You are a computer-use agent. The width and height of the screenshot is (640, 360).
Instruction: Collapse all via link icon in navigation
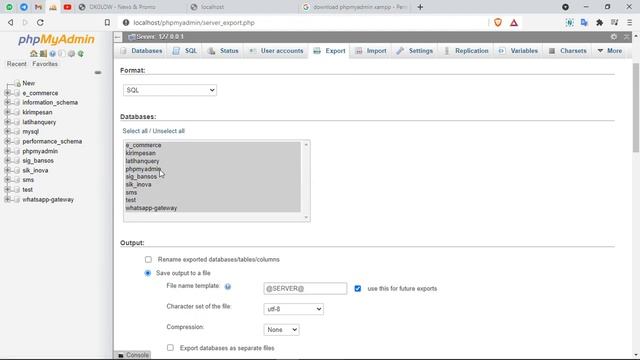pos(98,72)
